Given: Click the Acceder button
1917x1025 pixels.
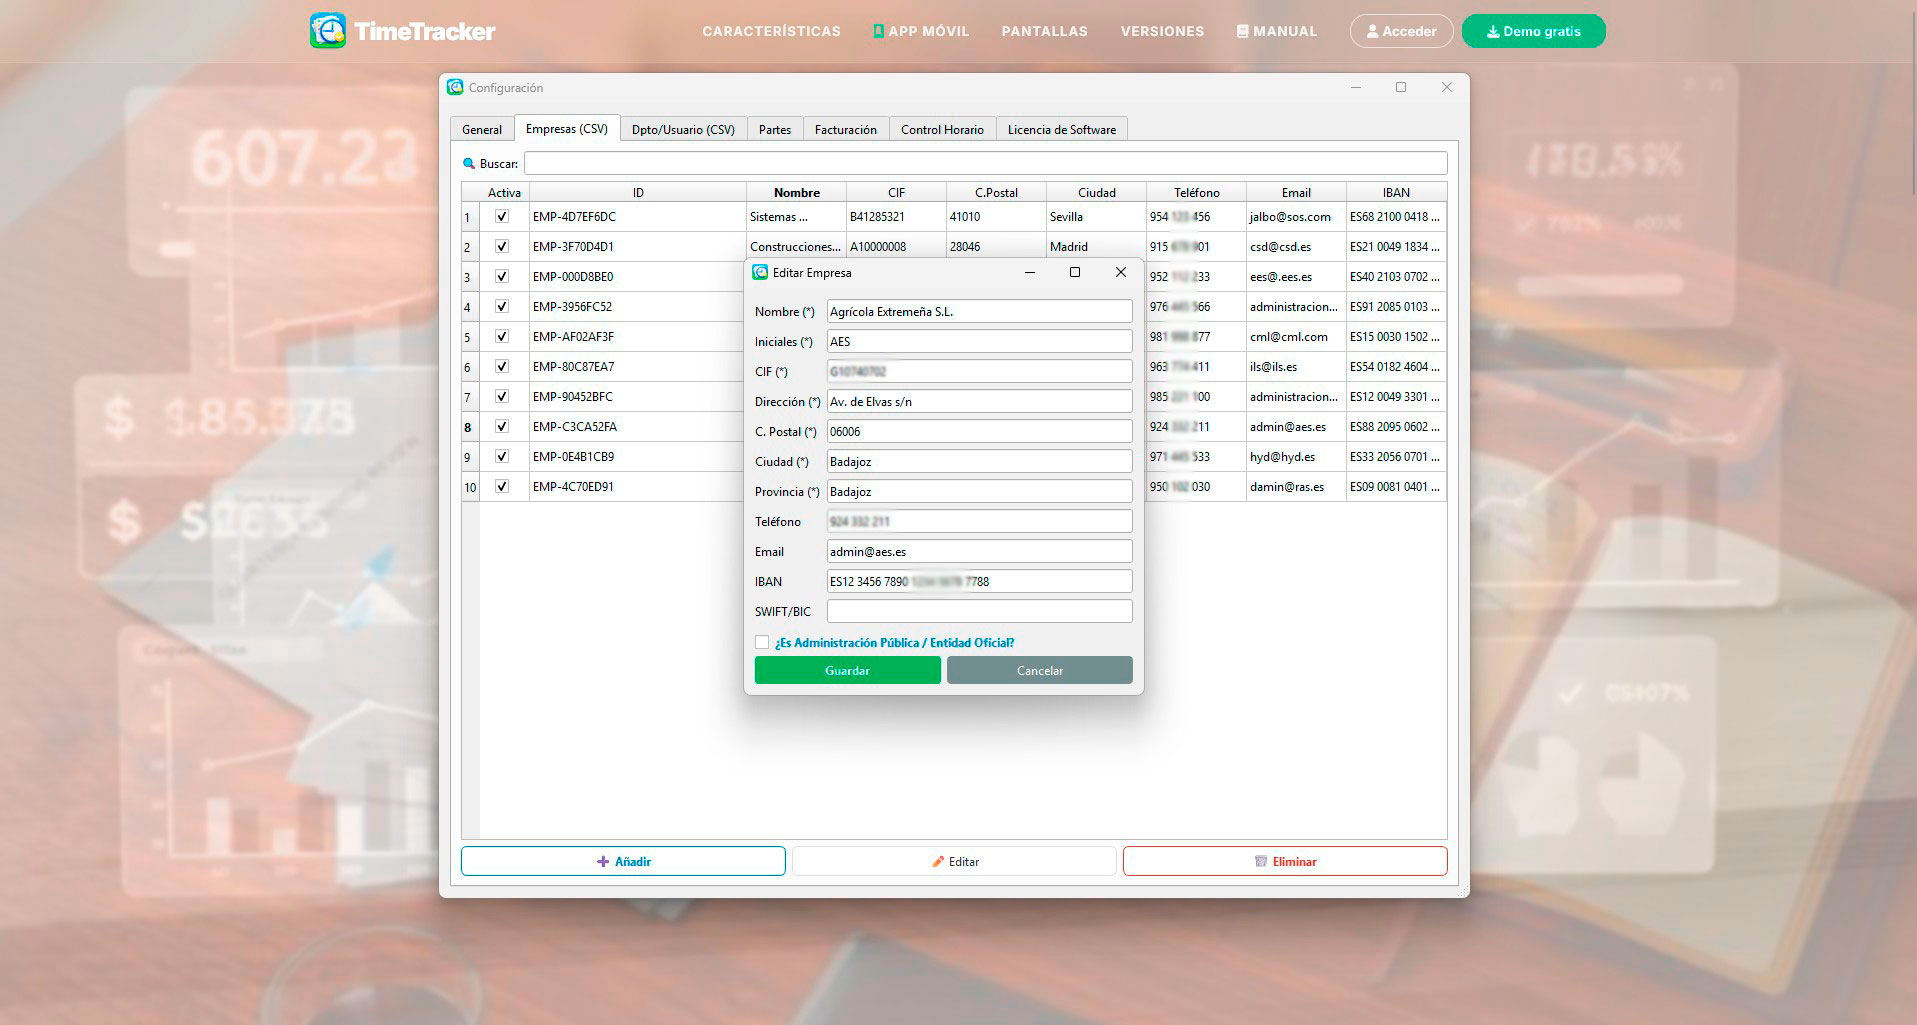Looking at the screenshot, I should [x=1401, y=31].
